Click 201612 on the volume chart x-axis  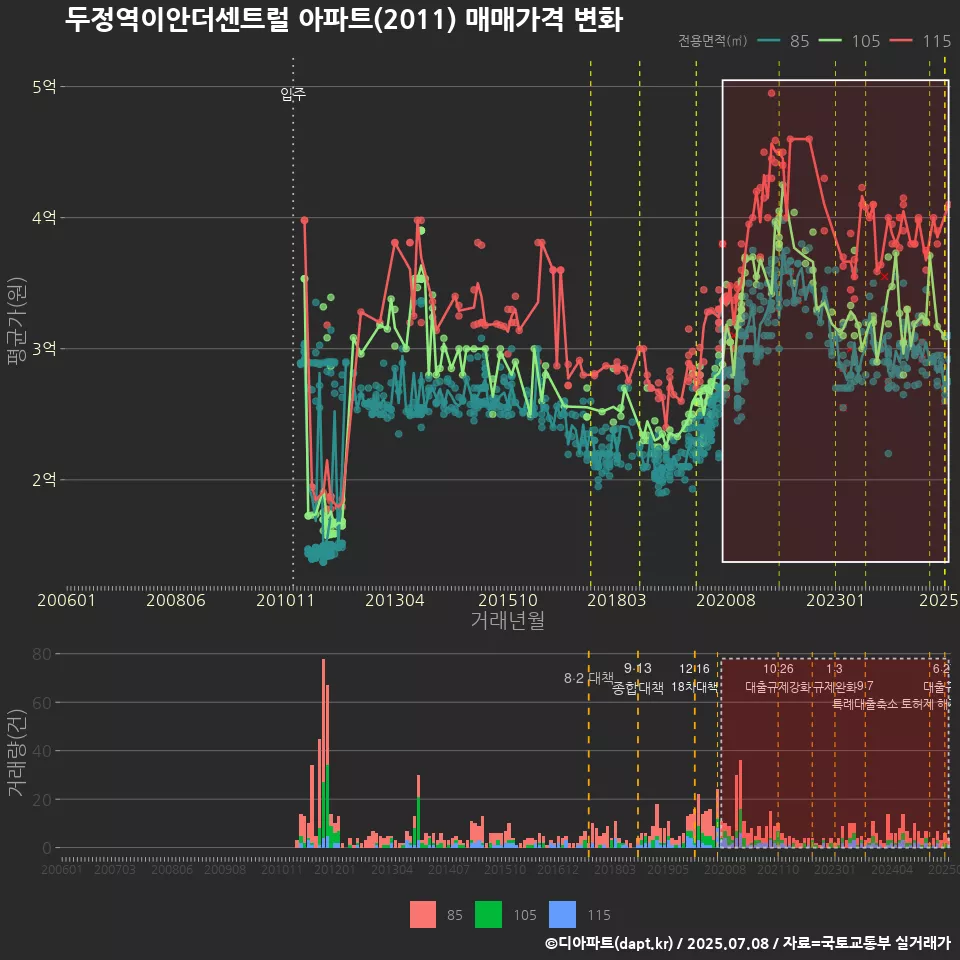[558, 869]
